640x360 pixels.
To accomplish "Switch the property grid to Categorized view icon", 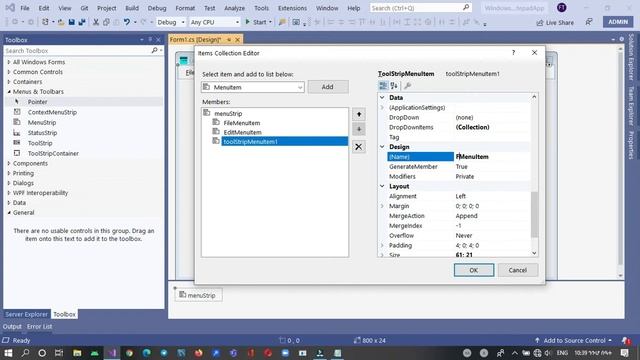I will (383, 86).
